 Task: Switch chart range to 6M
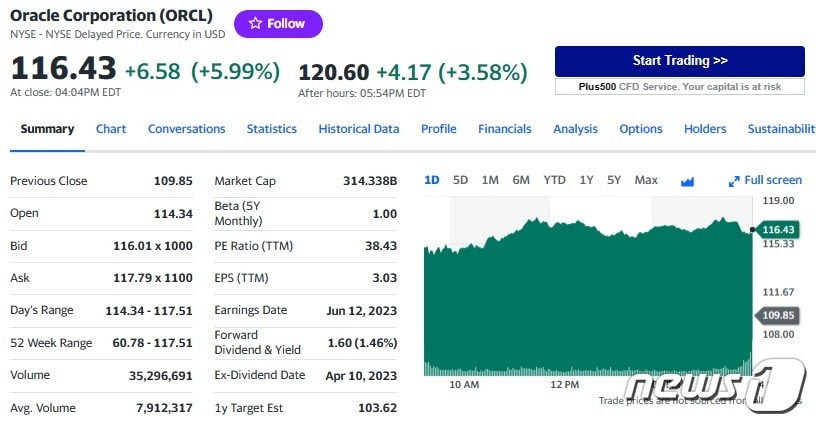(x=521, y=180)
